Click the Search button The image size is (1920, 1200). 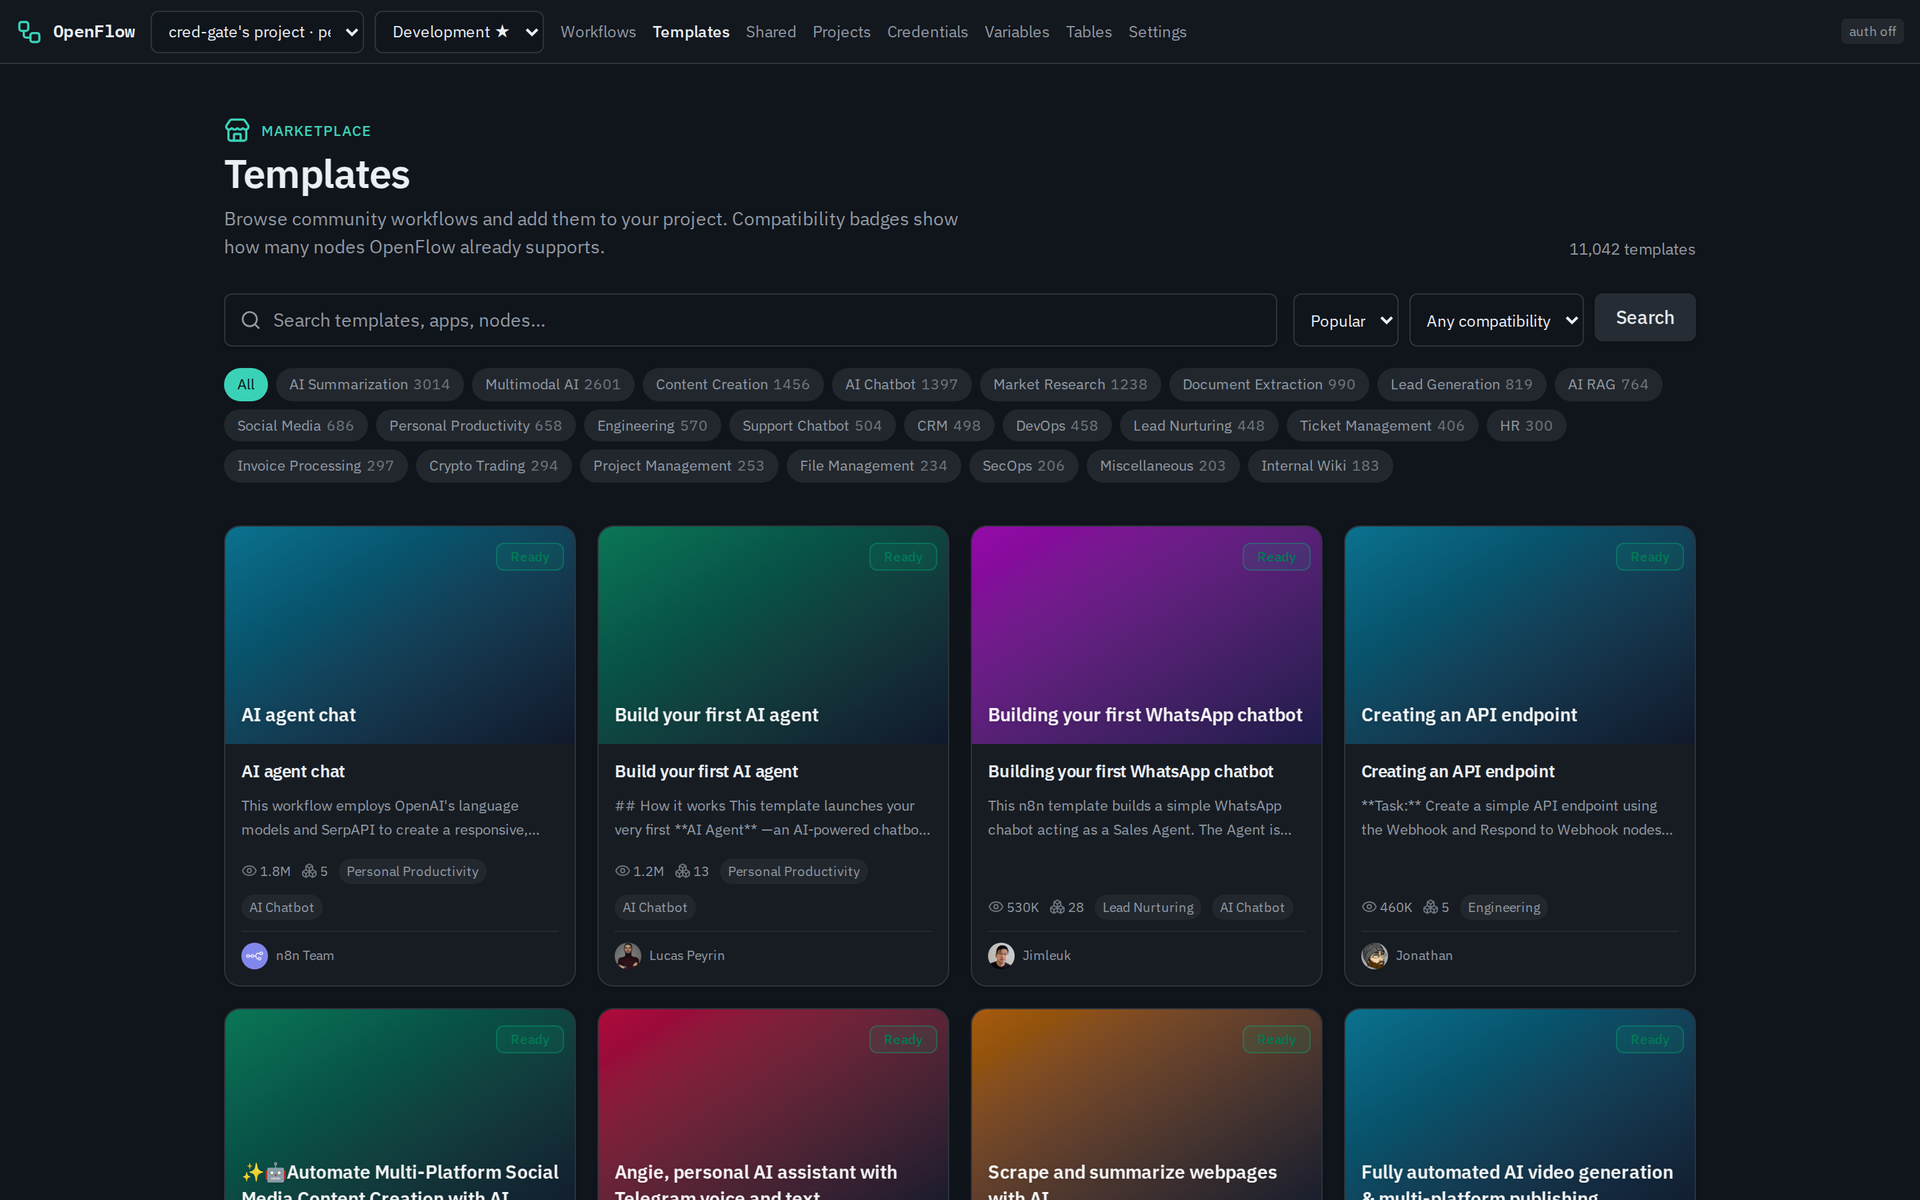(1645, 317)
